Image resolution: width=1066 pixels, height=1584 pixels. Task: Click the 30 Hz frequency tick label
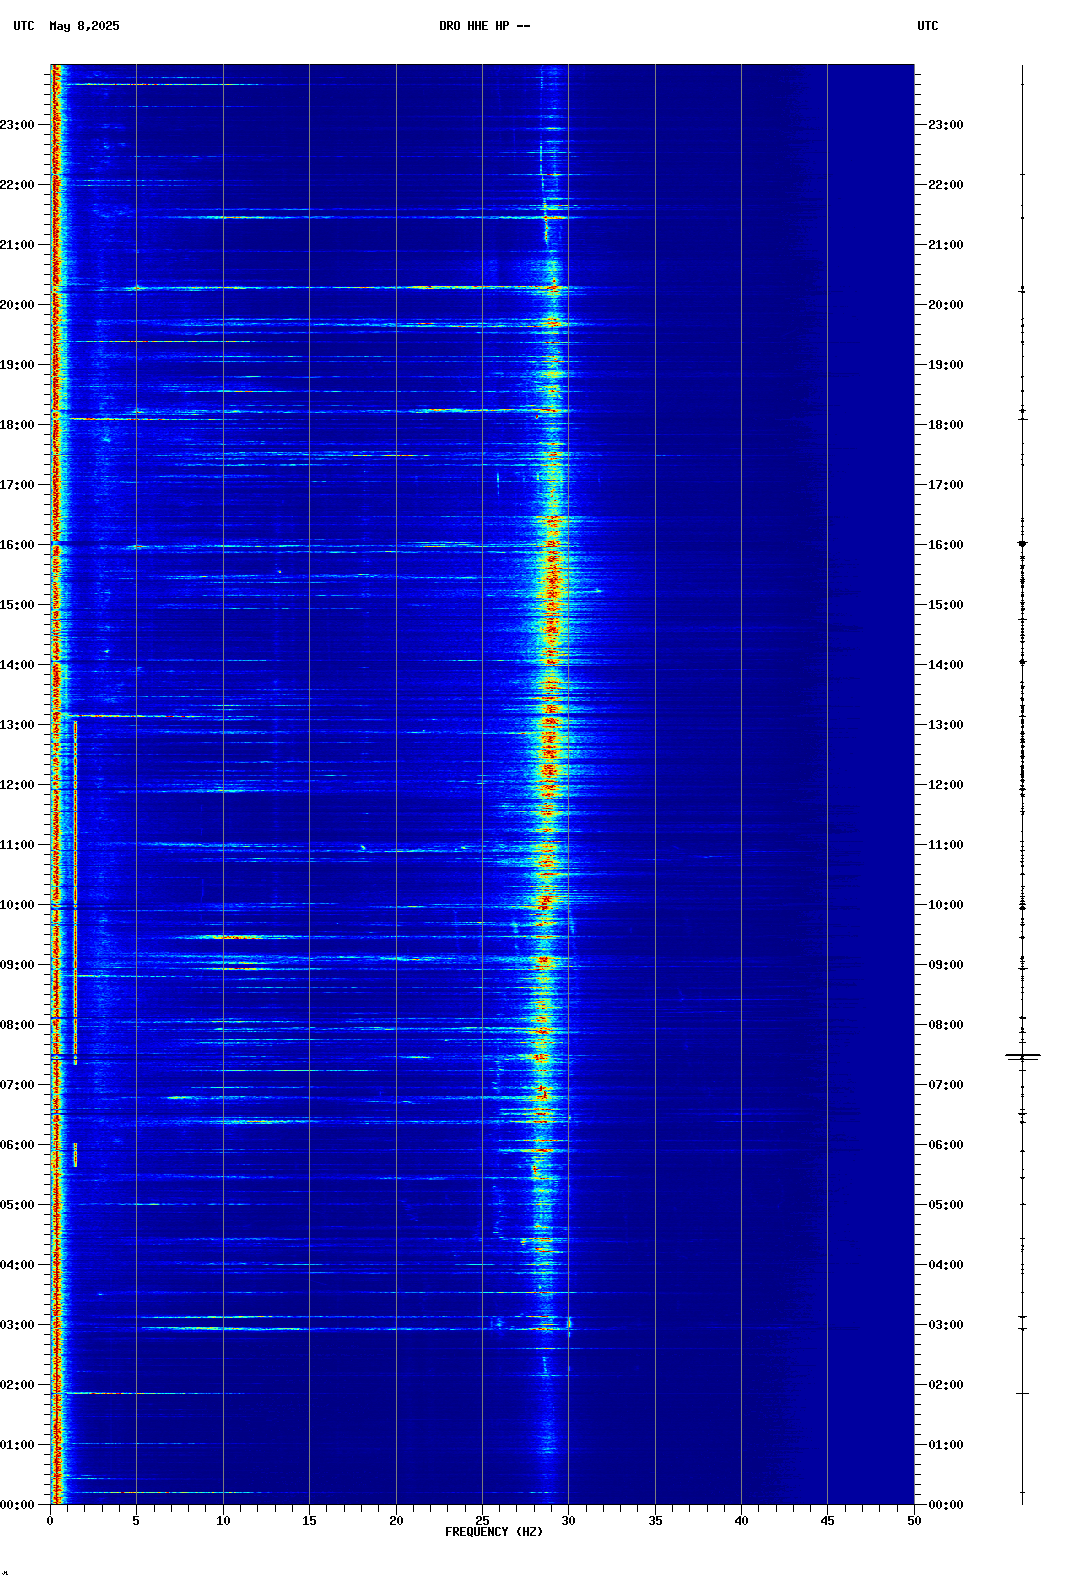[x=568, y=1521]
